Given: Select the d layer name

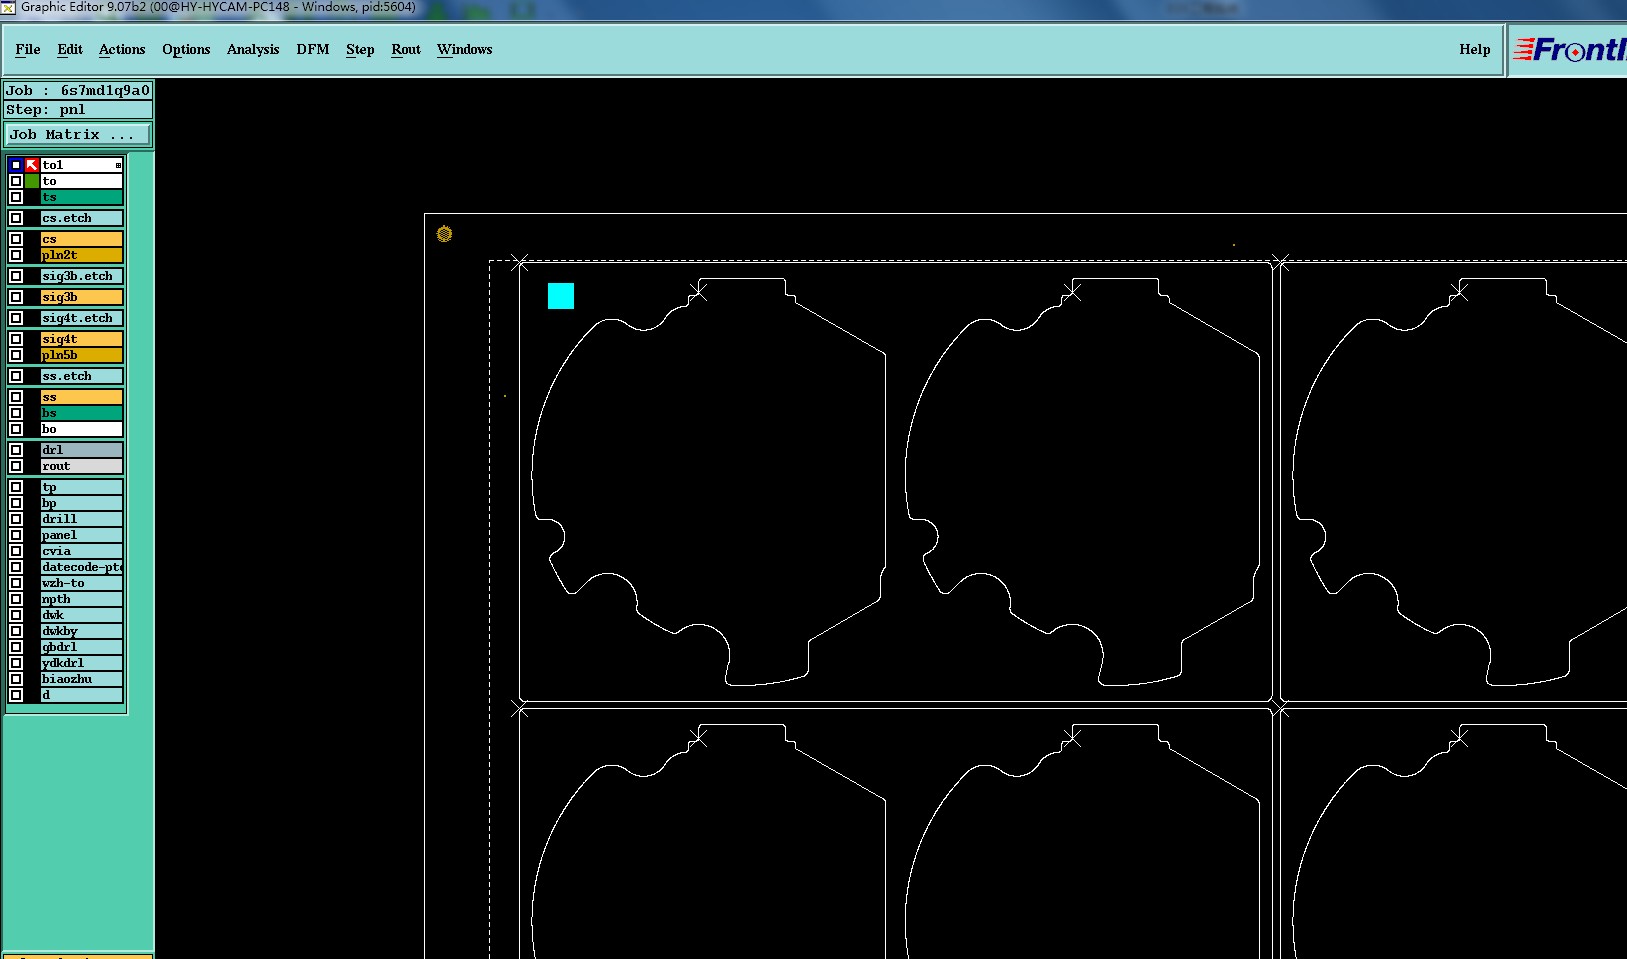Looking at the screenshot, I should pyautogui.click(x=82, y=695).
